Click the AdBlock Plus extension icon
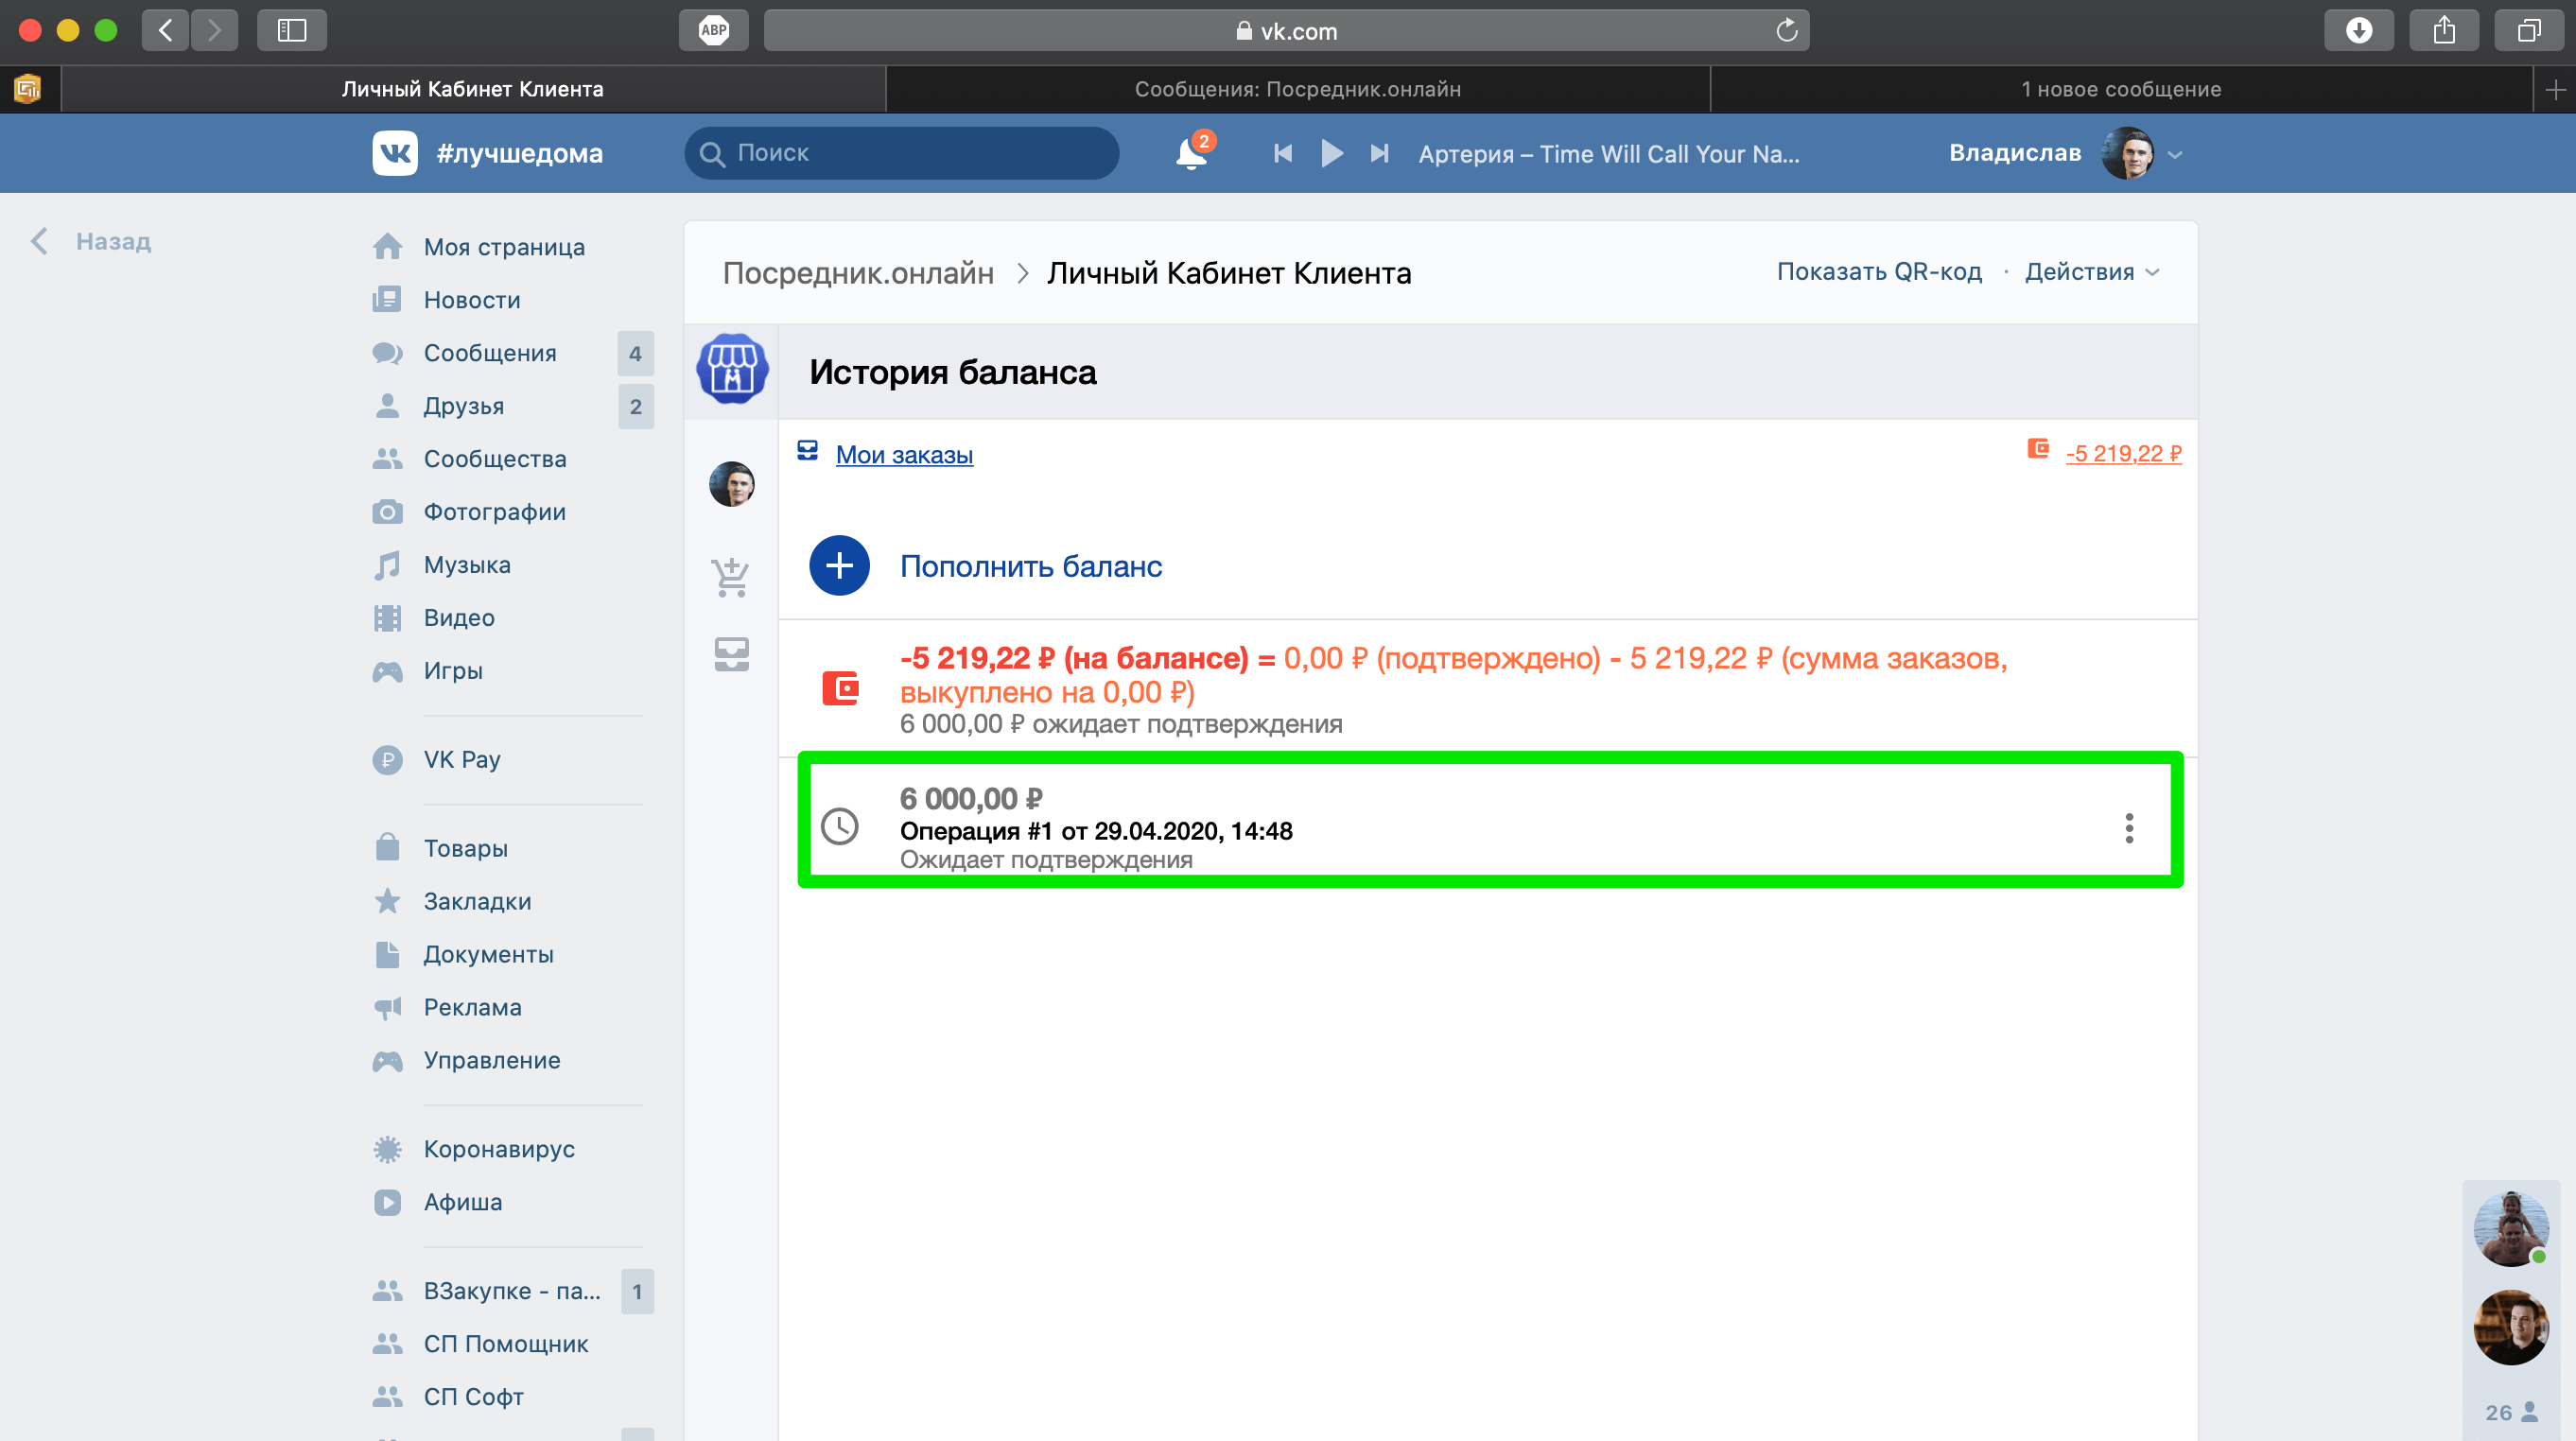The image size is (2576, 1441). click(x=713, y=30)
